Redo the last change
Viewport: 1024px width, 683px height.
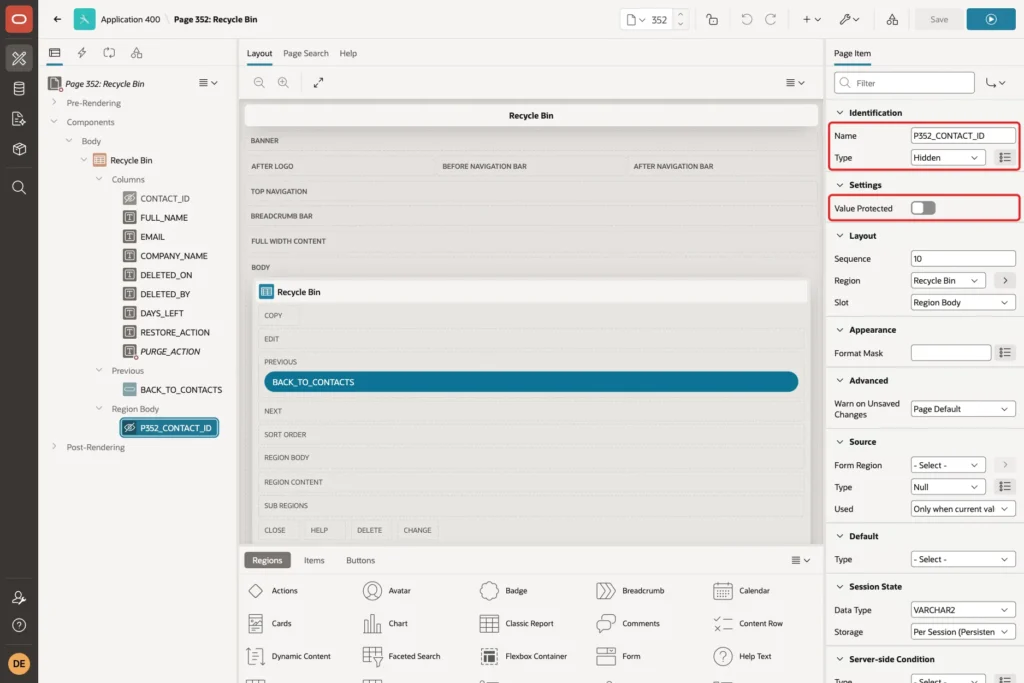(771, 20)
